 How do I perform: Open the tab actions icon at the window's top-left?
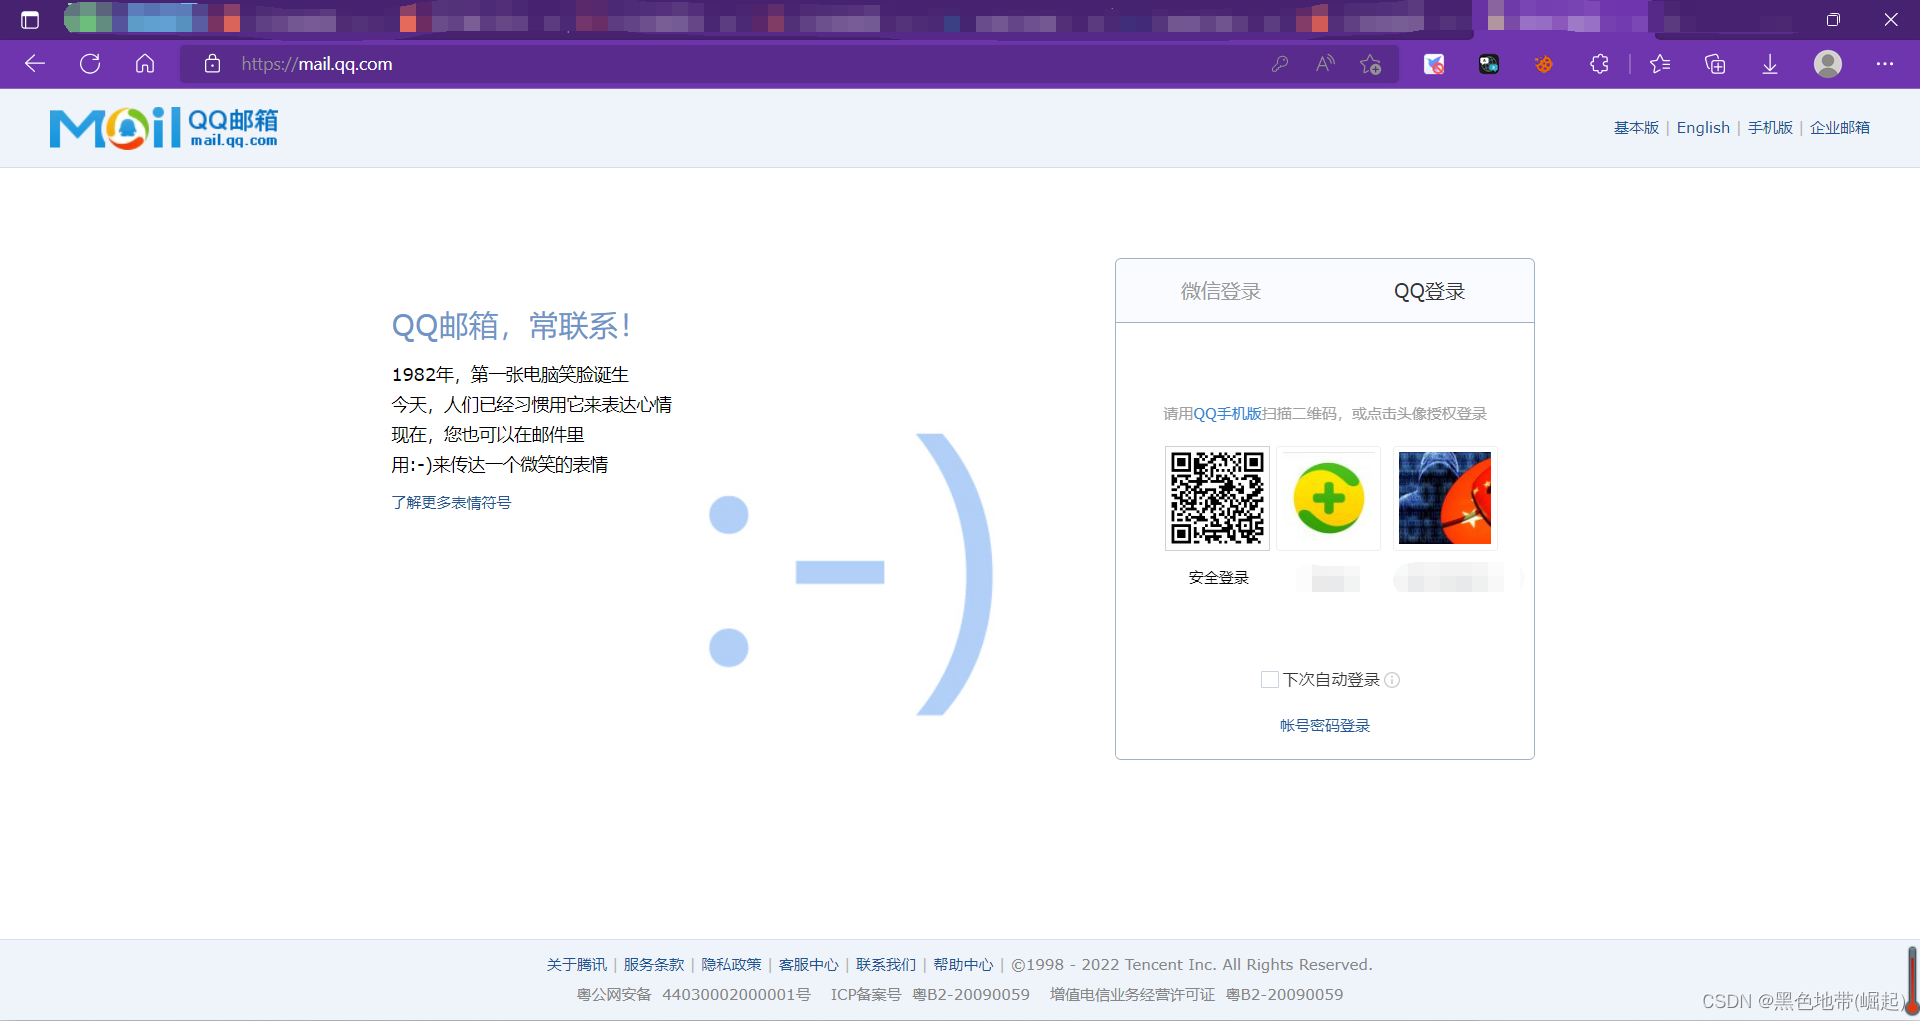pos(30,20)
